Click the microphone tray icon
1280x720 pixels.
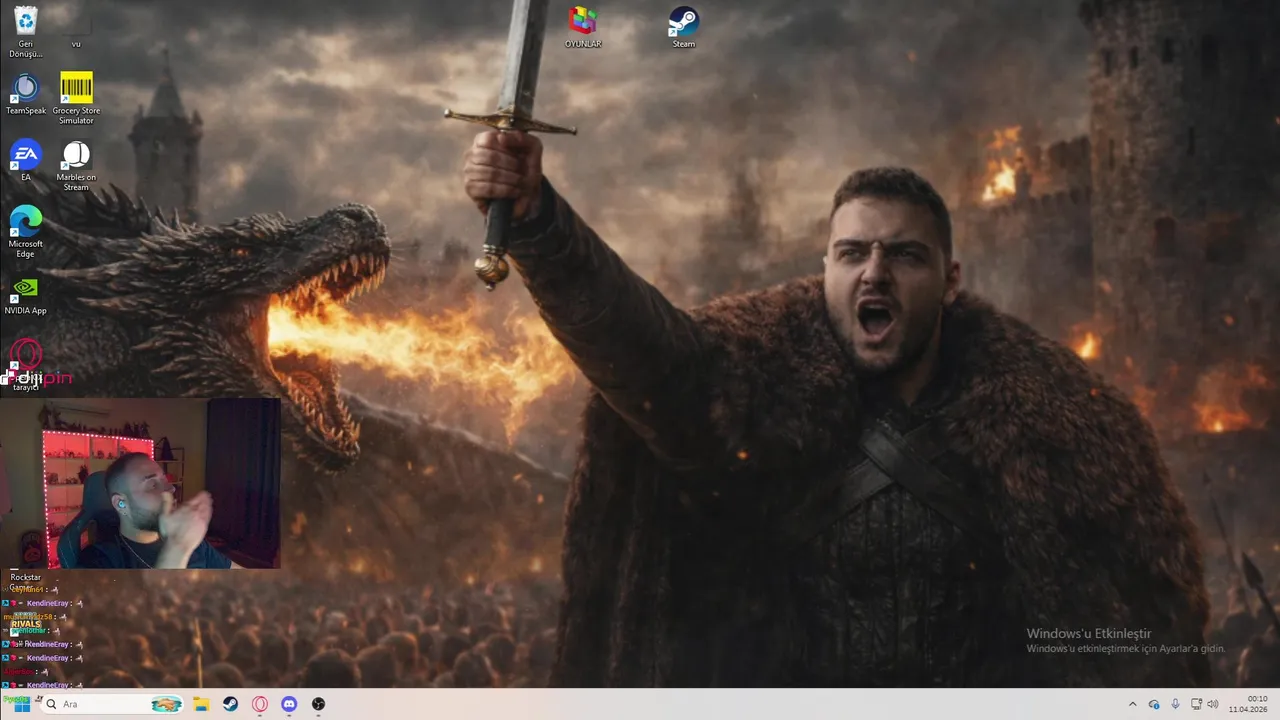(x=1175, y=704)
